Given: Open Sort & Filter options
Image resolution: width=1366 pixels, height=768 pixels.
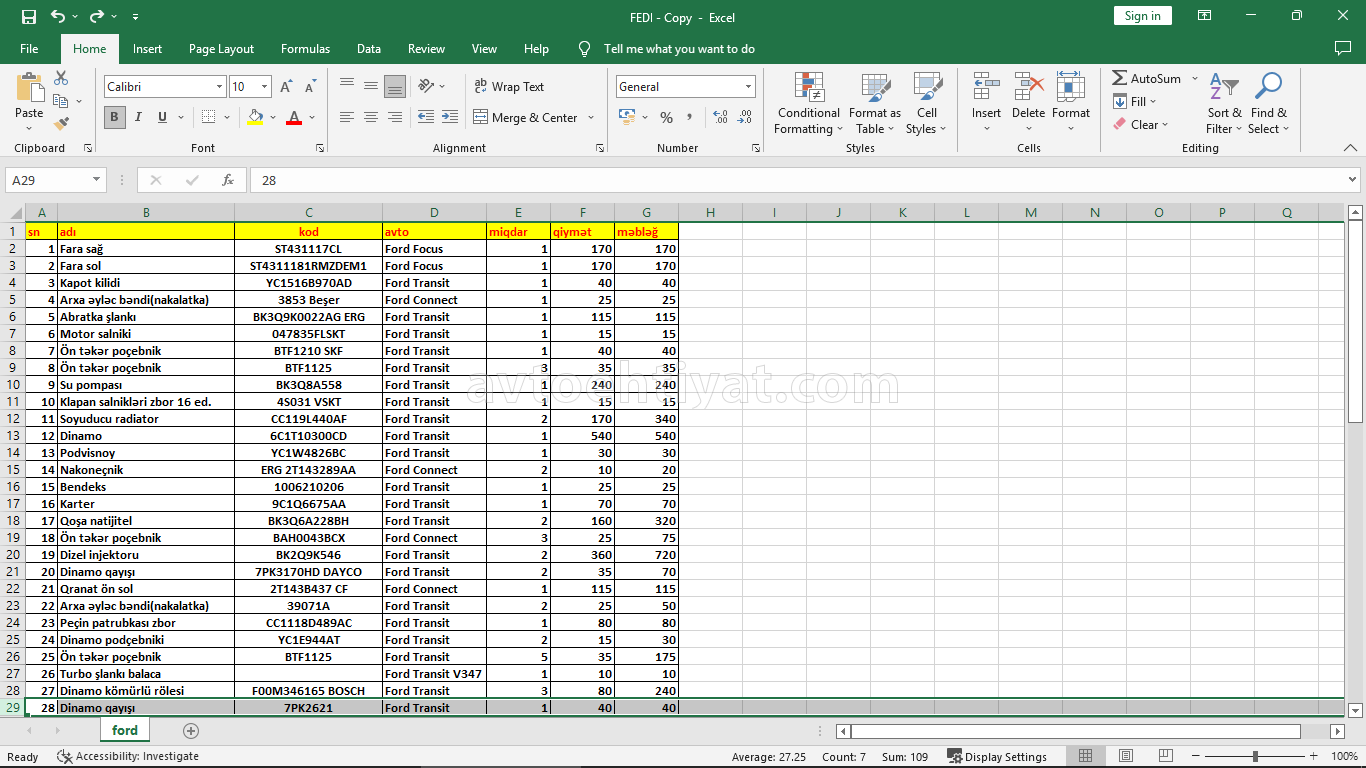Looking at the screenshot, I should 1224,103.
